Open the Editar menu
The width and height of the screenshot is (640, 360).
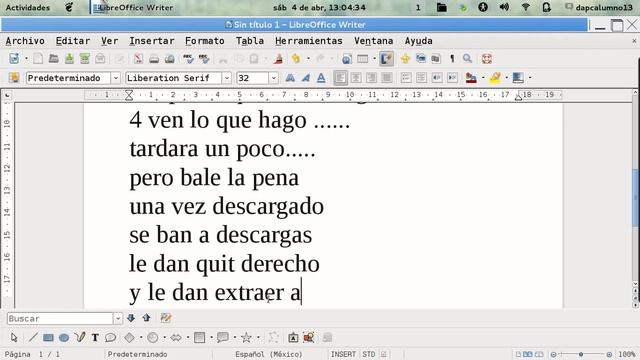click(x=73, y=41)
